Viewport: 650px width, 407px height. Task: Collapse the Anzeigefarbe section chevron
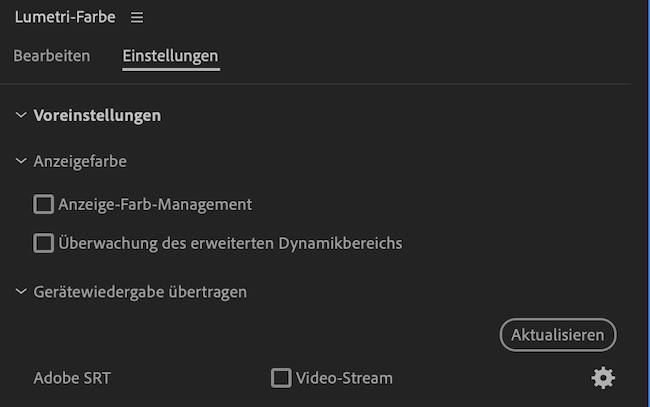pos(21,160)
